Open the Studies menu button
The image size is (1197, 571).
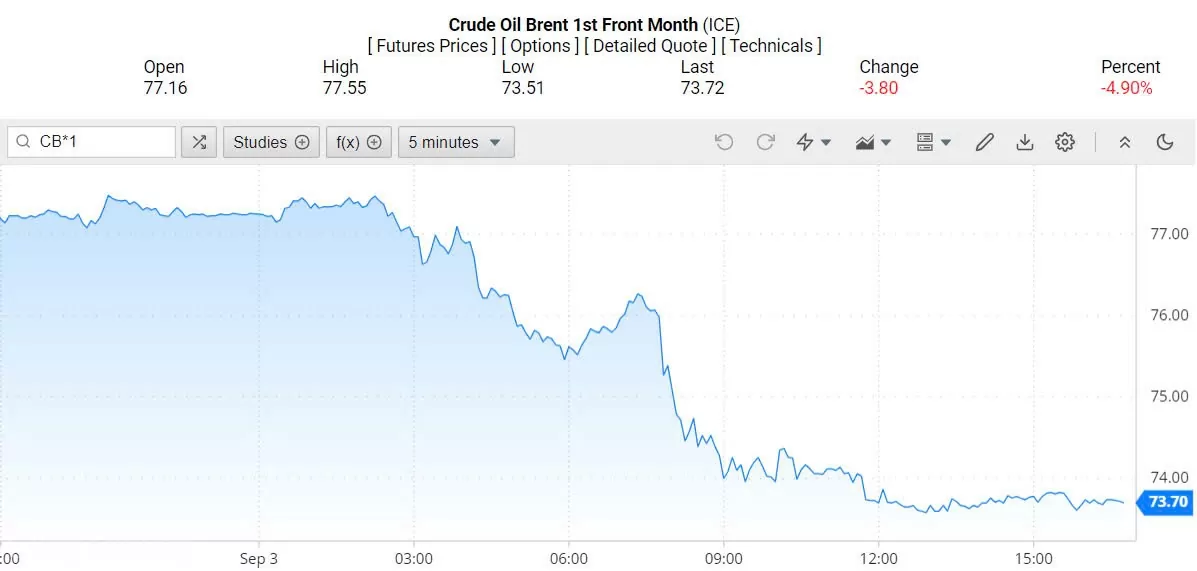point(271,142)
